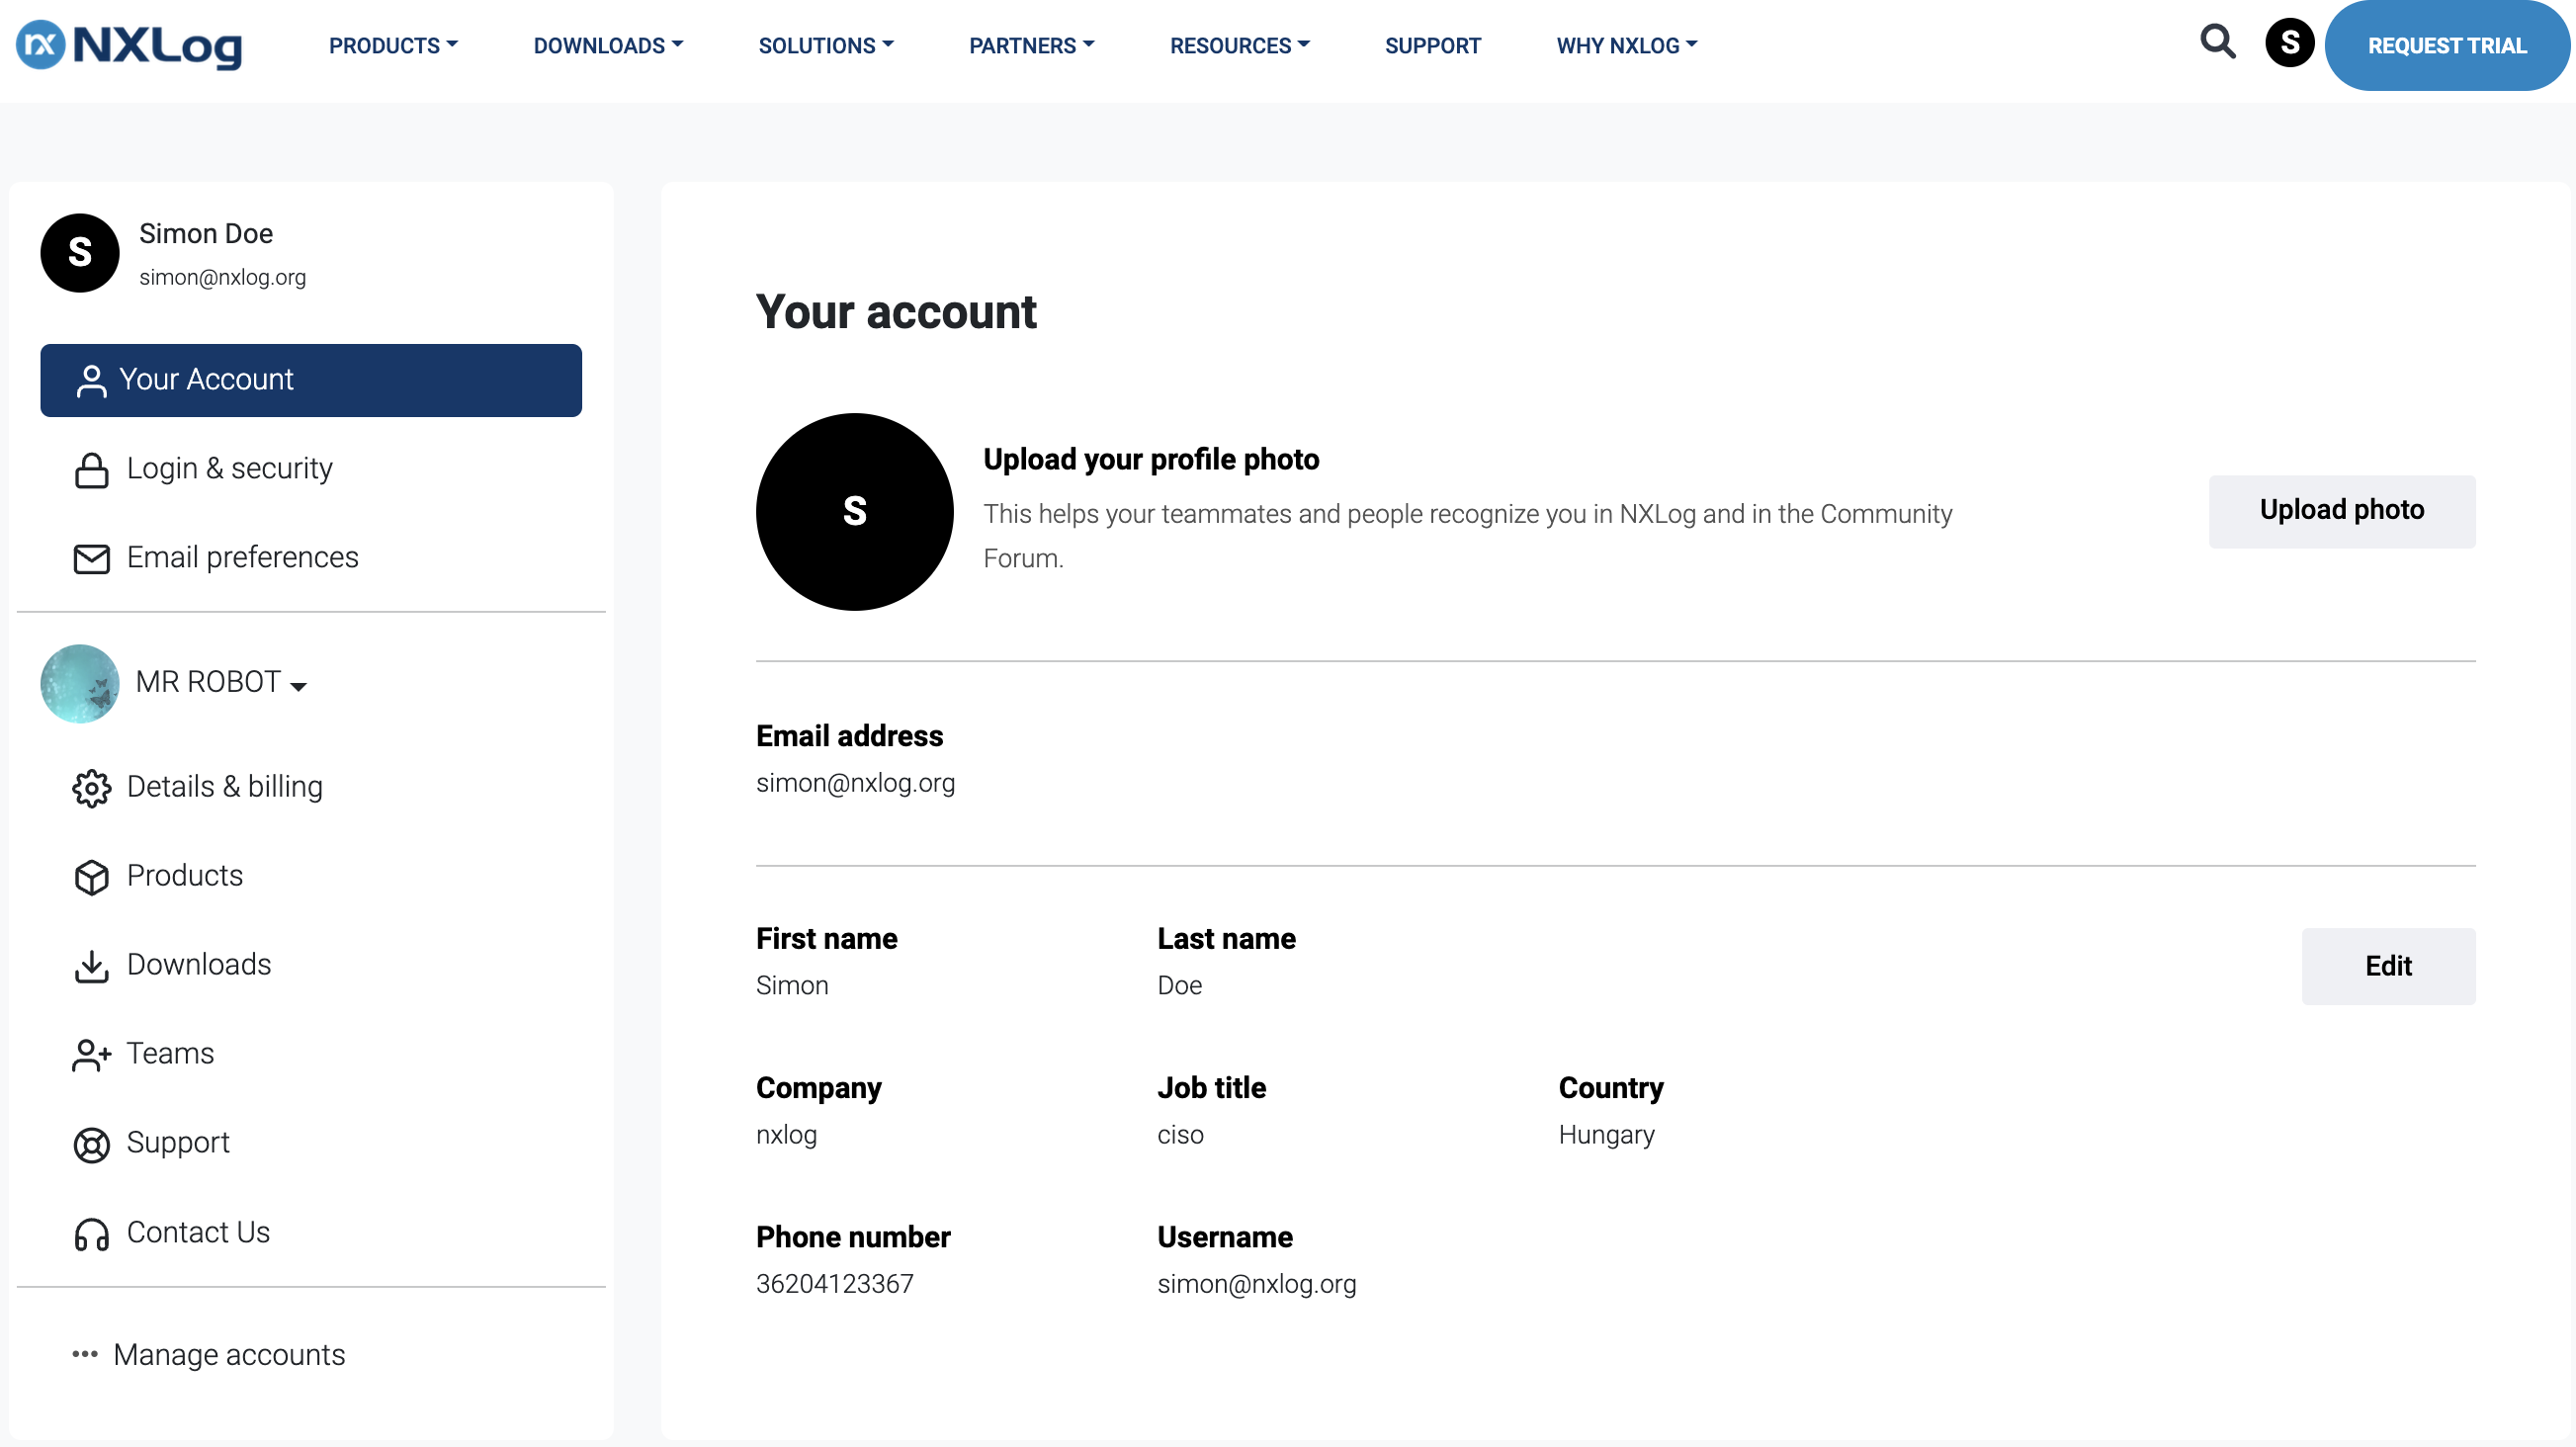
Task: Click the email simon@nxlog.org under Email address
Action: click(x=855, y=783)
